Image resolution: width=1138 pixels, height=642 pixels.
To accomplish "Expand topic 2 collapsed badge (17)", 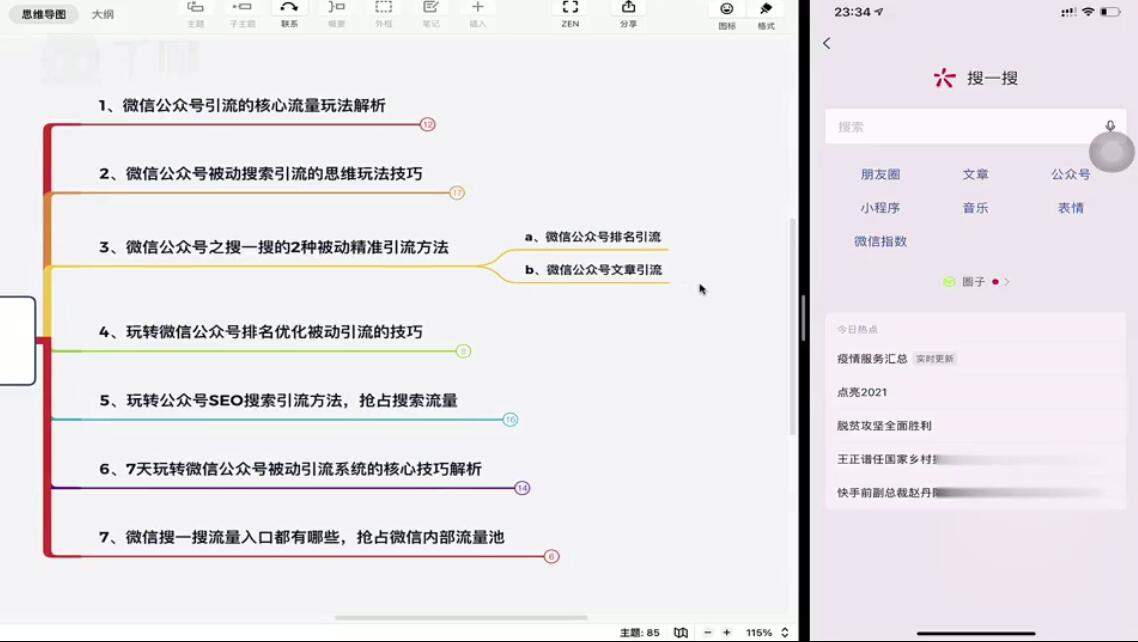I will coord(457,193).
